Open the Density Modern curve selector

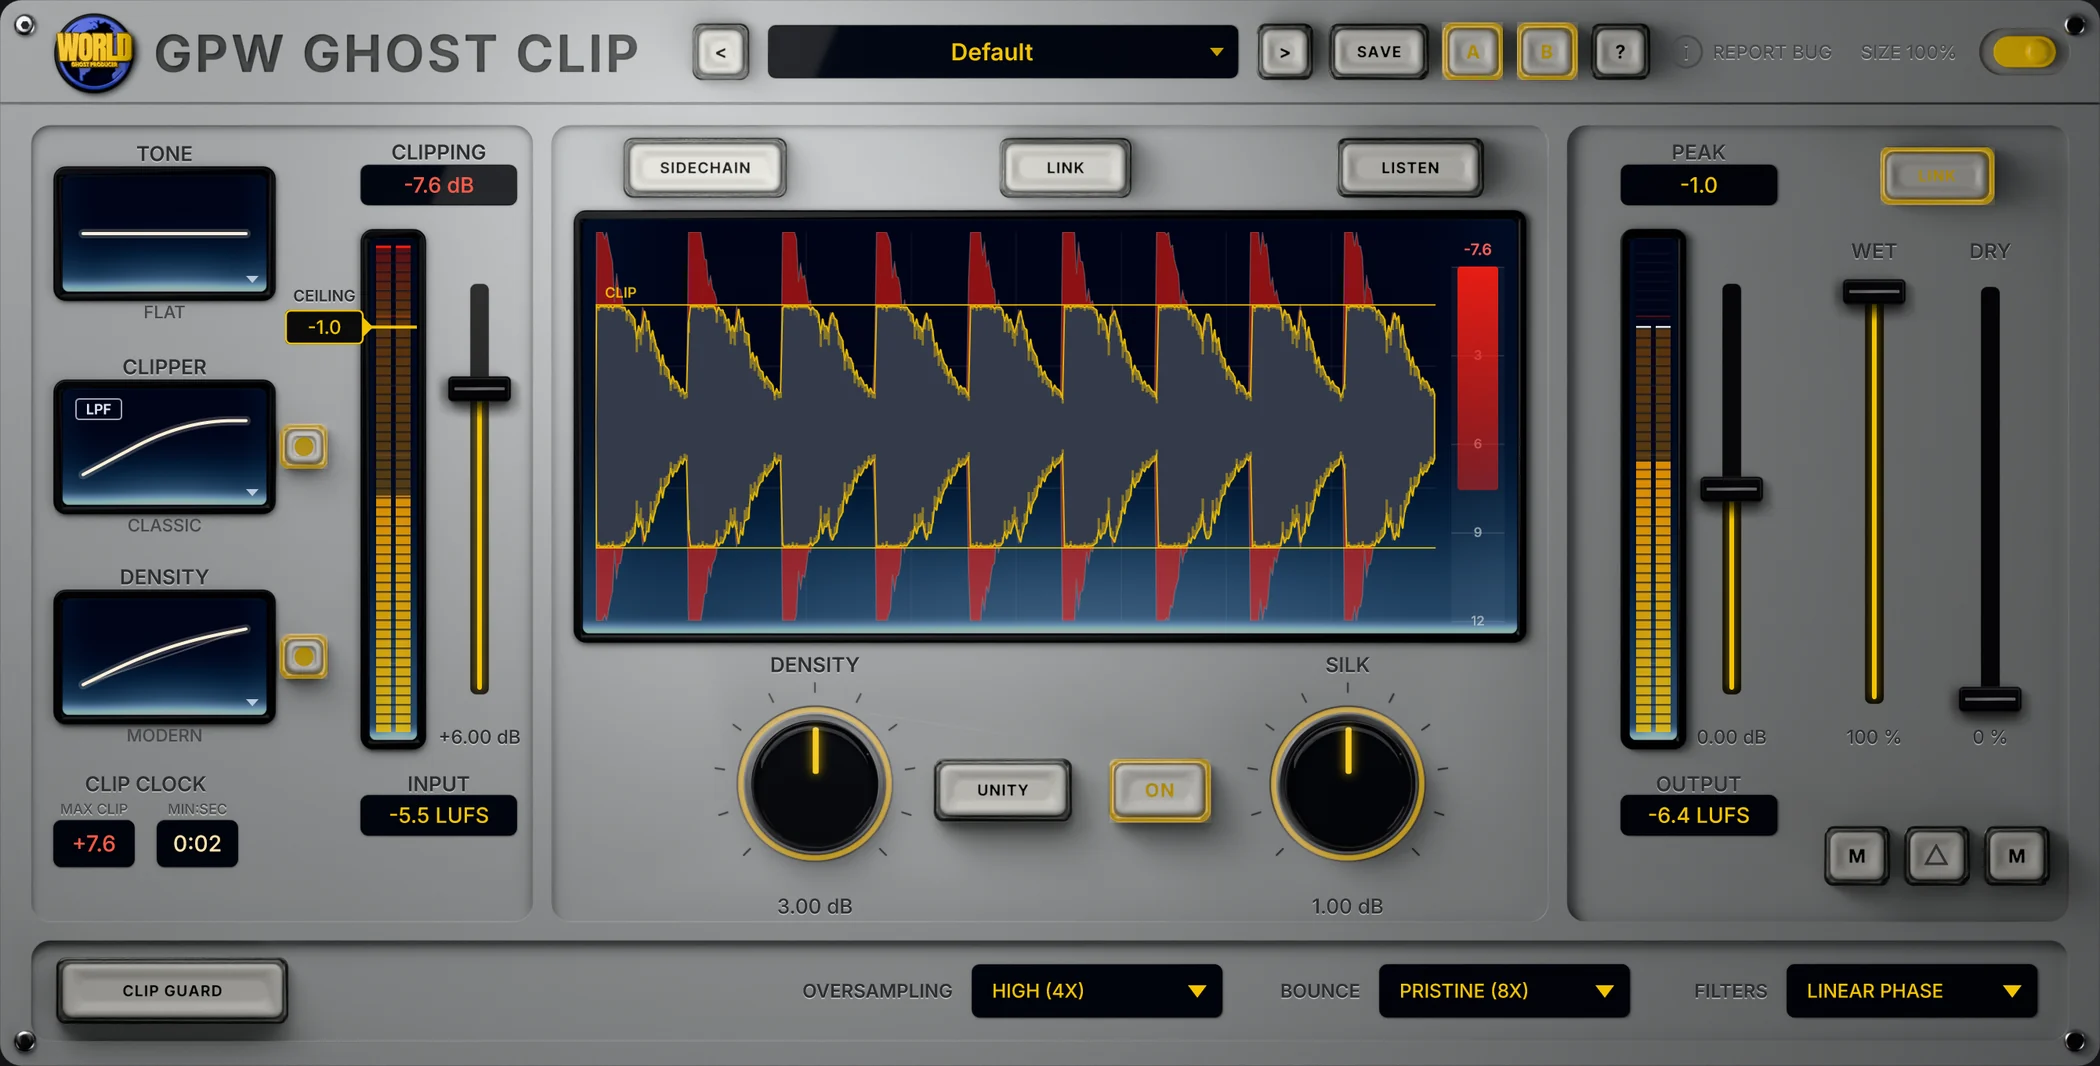164,657
